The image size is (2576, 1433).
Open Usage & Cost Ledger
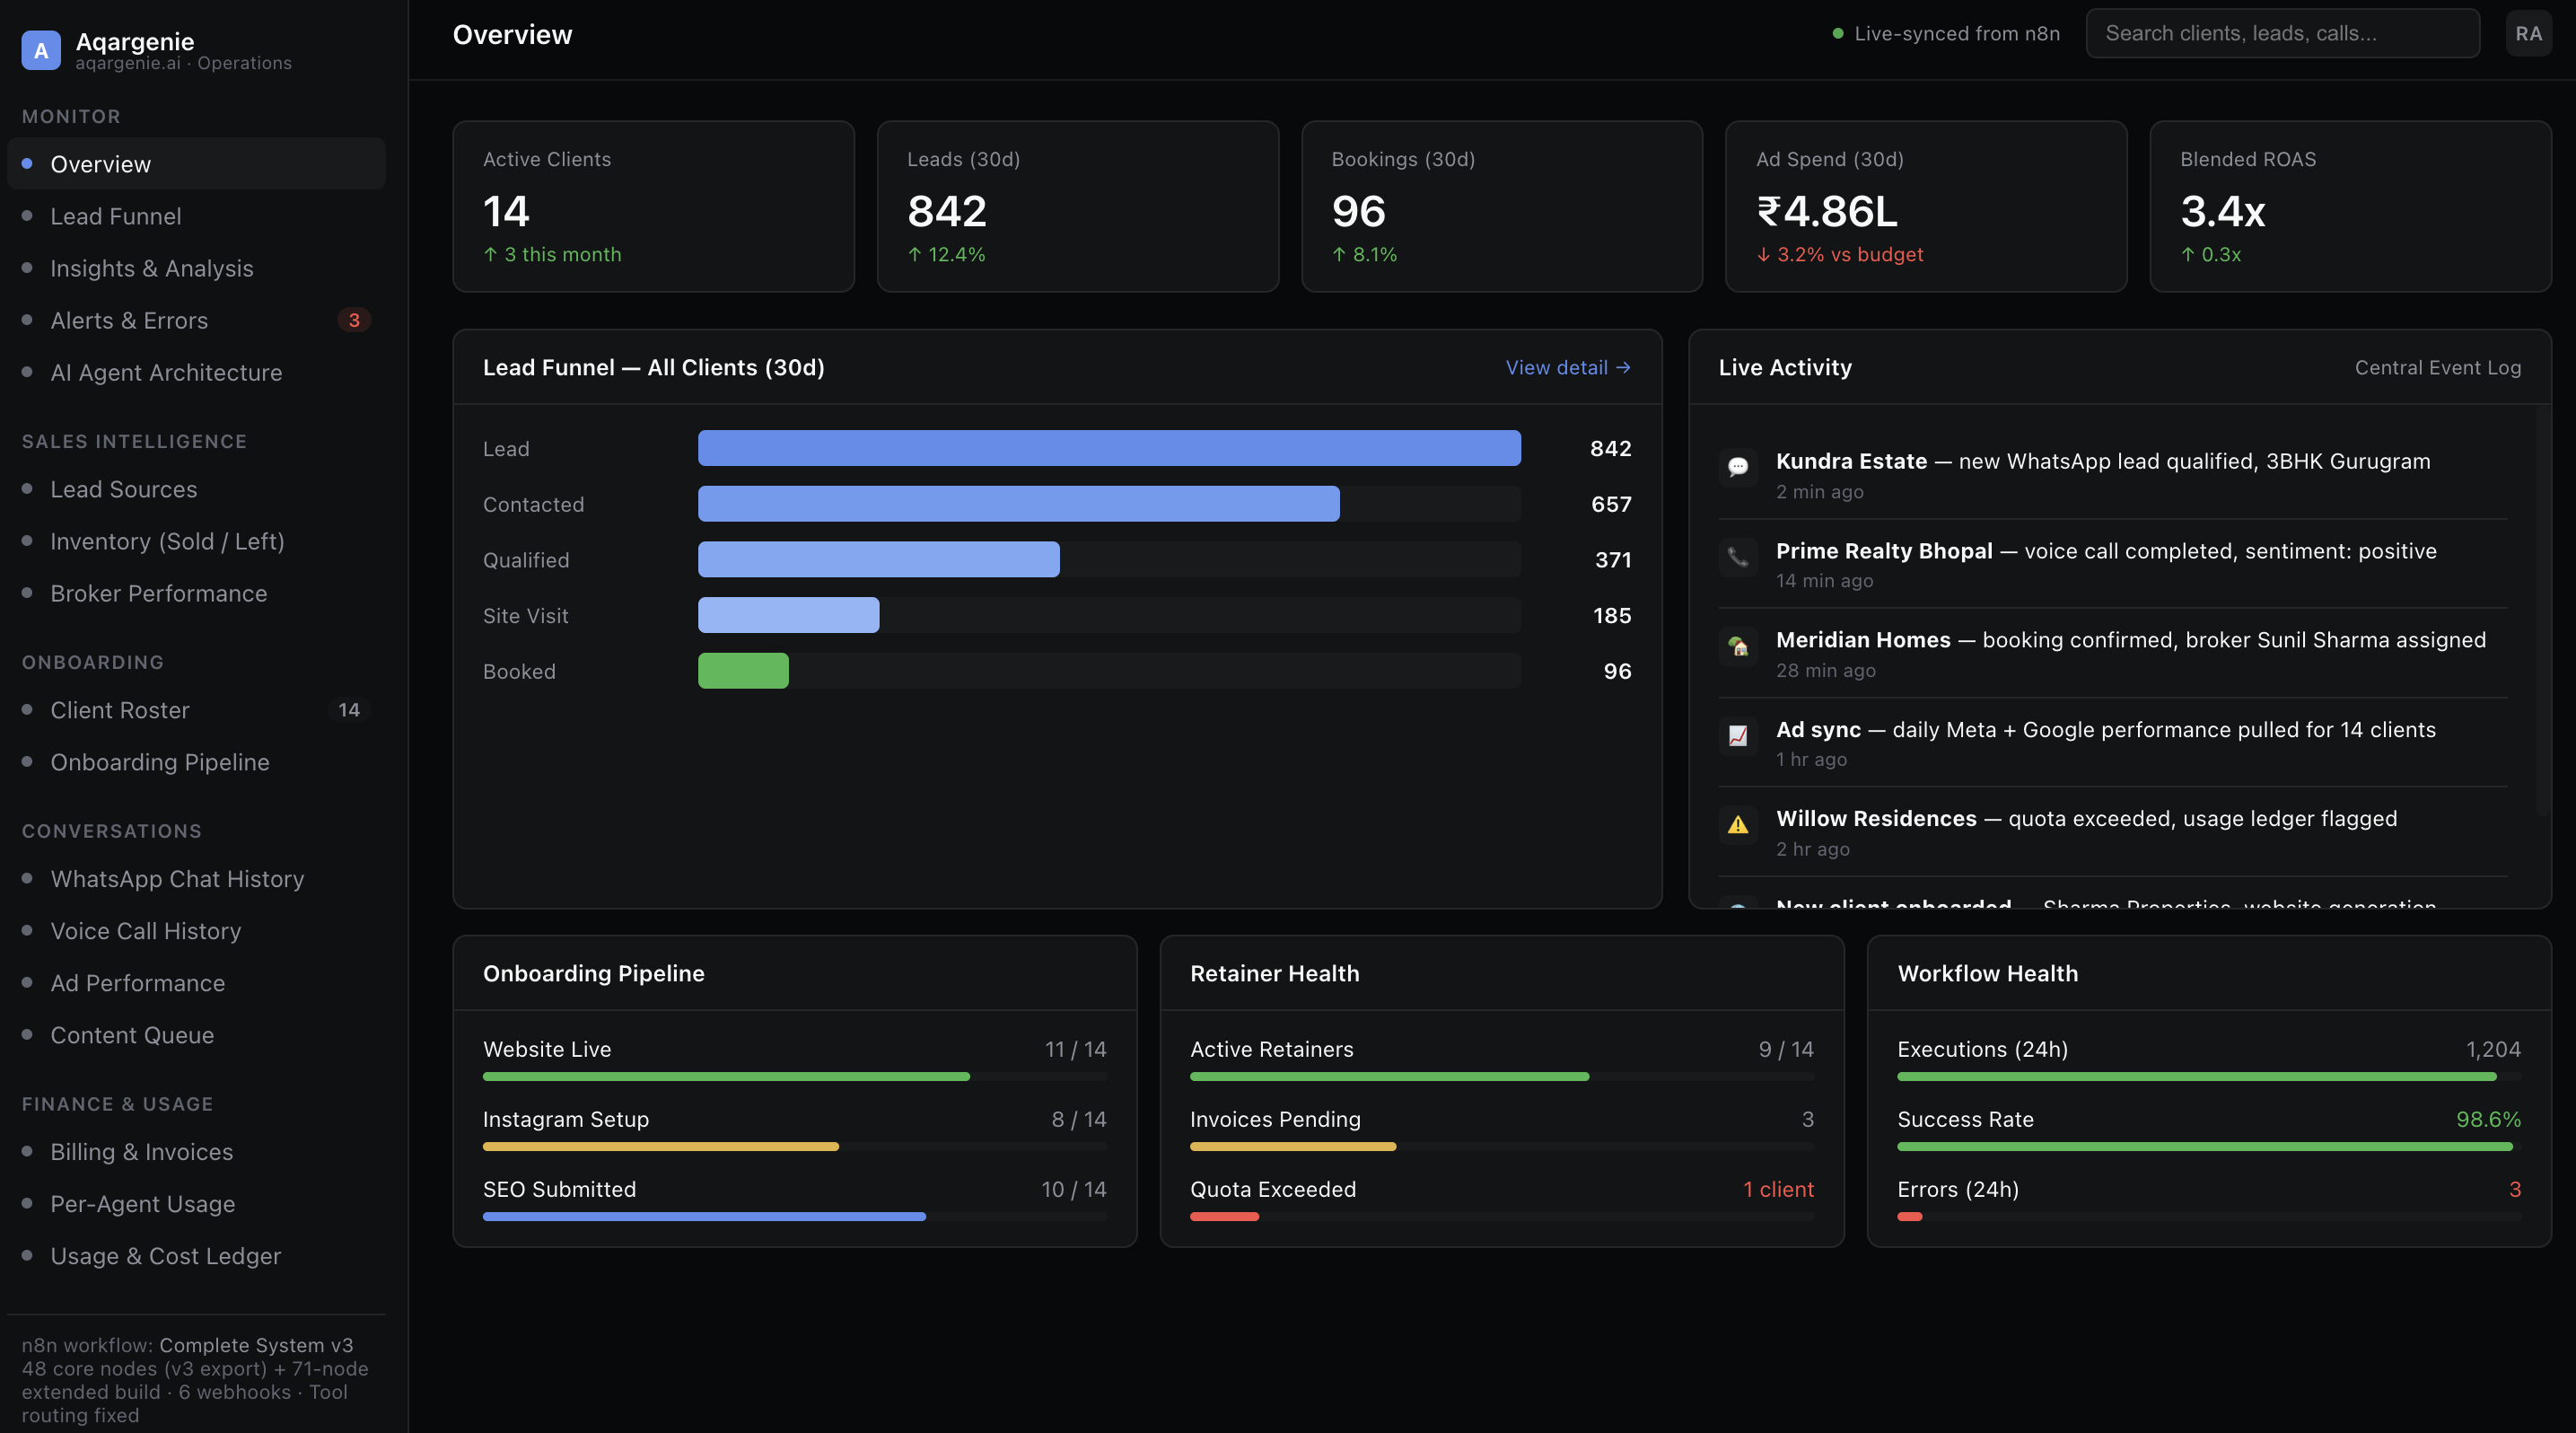click(196, 1256)
